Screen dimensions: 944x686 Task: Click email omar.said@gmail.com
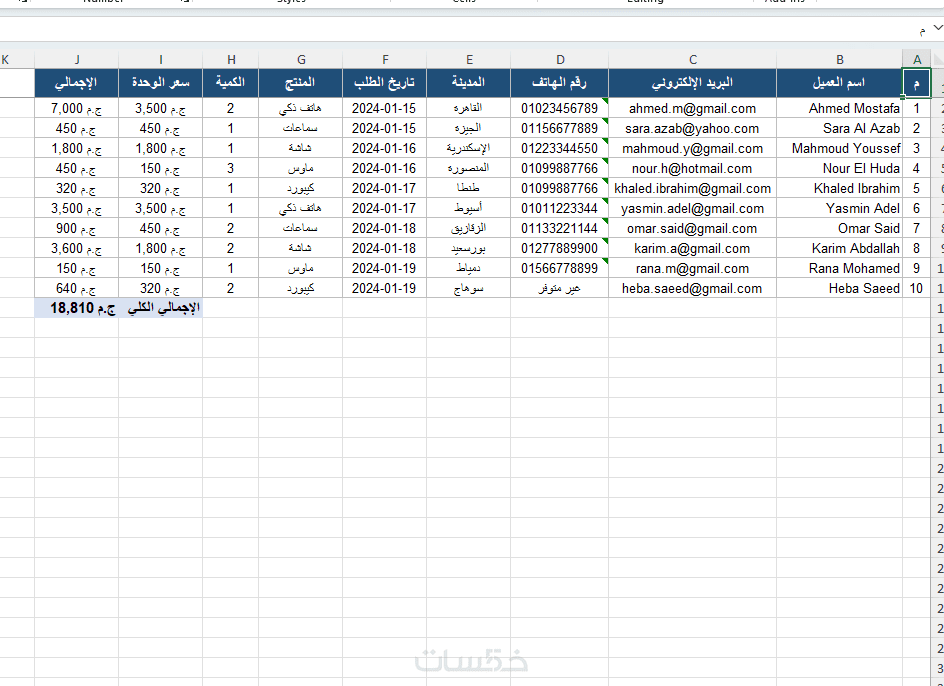coord(692,228)
